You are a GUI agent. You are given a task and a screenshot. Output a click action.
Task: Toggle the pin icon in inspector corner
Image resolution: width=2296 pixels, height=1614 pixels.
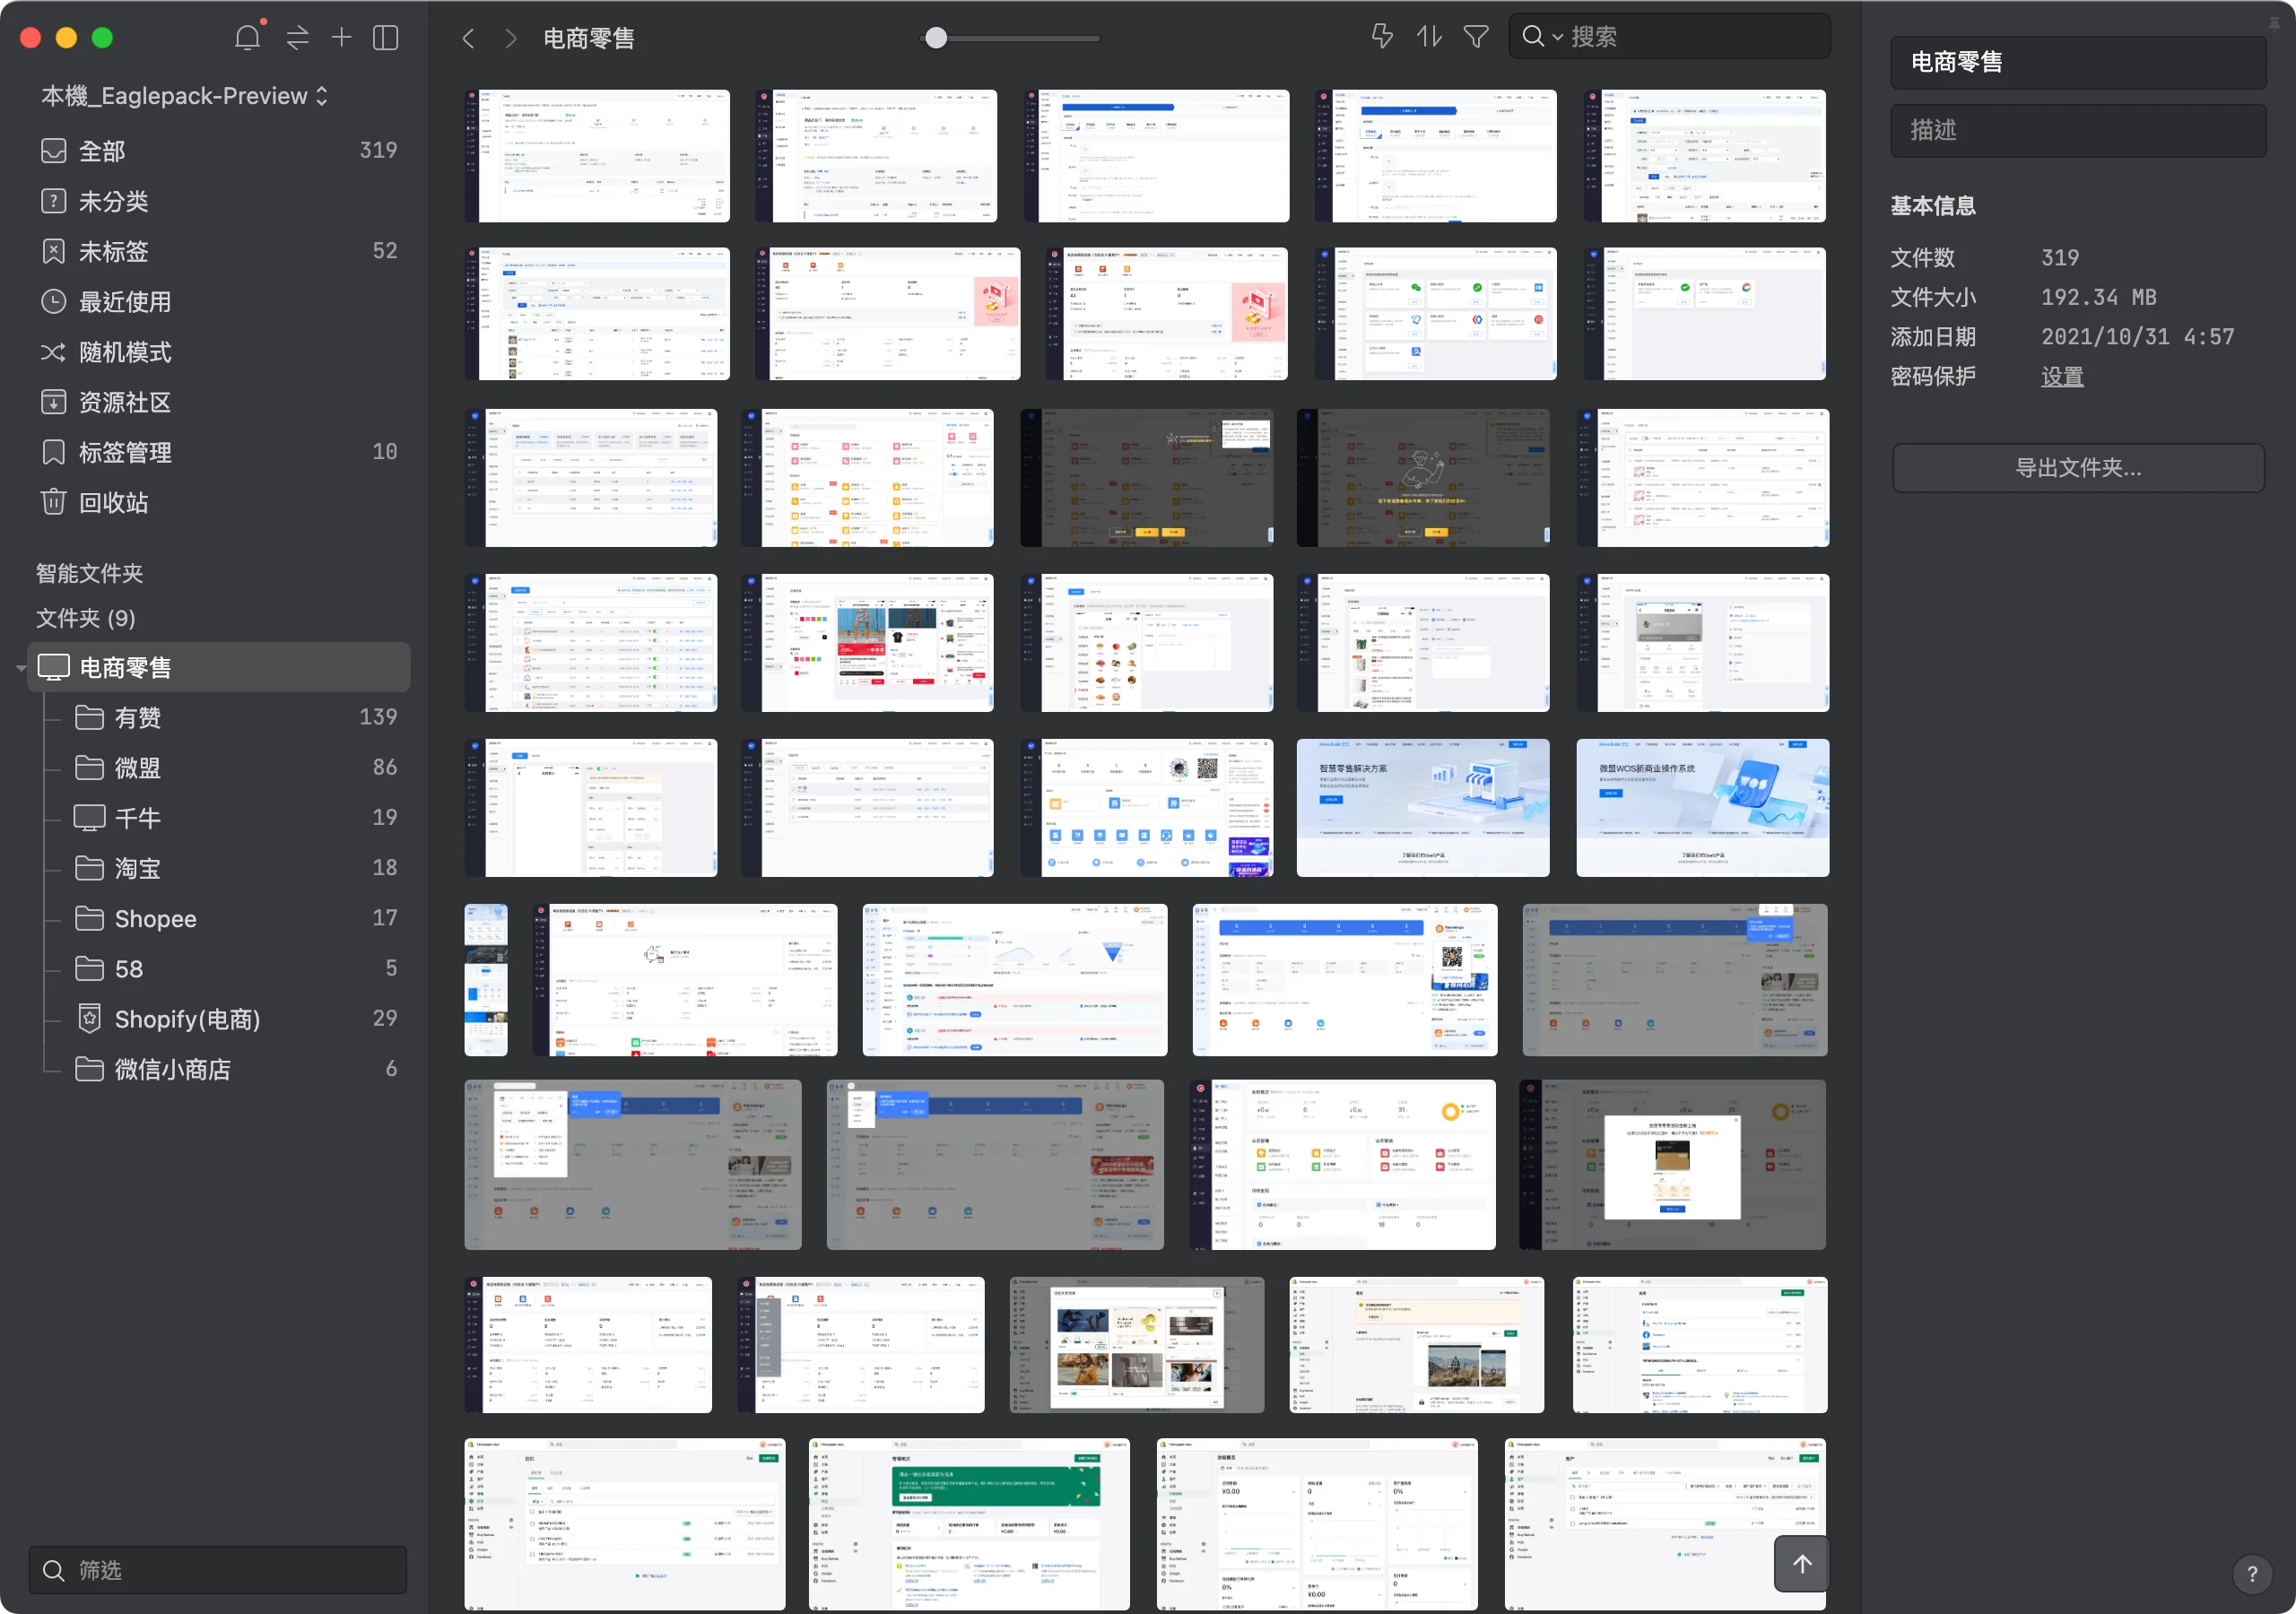(x=2274, y=24)
